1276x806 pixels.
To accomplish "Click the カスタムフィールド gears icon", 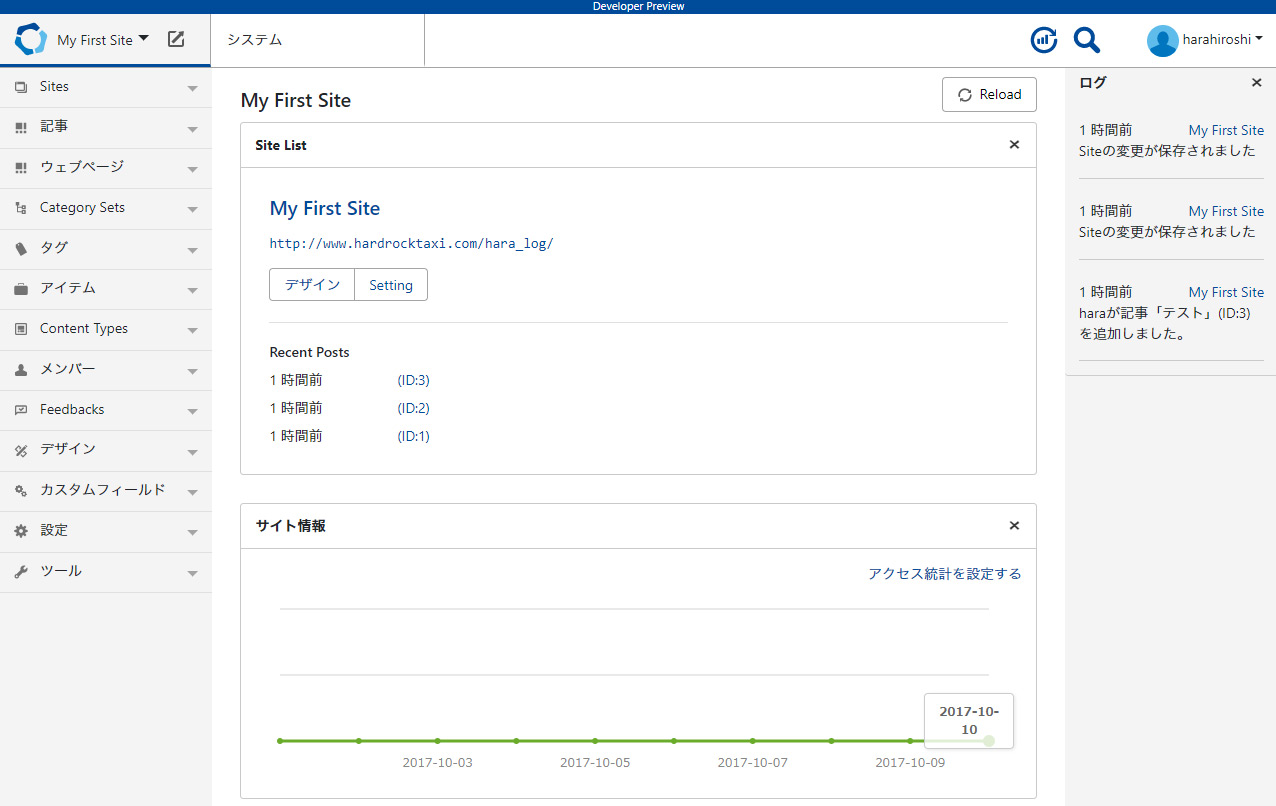I will click(21, 491).
